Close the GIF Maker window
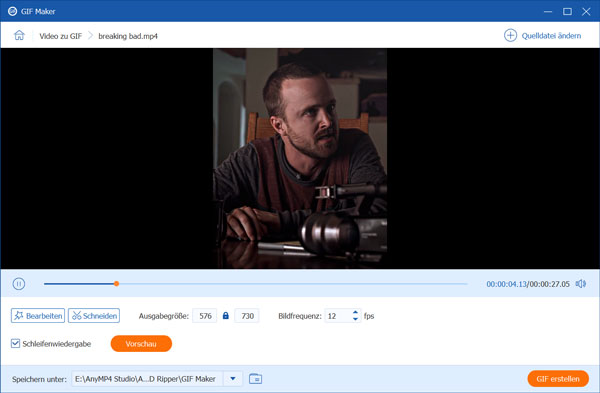The image size is (600, 393). click(x=586, y=11)
